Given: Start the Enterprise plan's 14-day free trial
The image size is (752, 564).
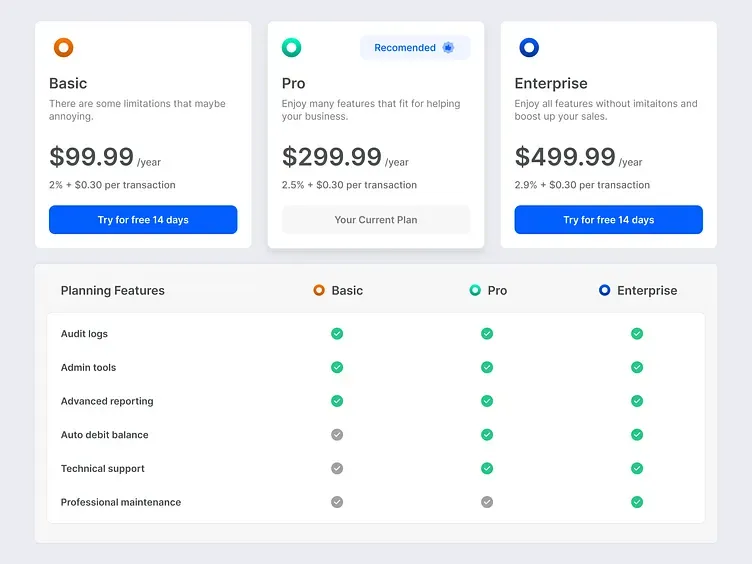Looking at the screenshot, I should pos(609,220).
